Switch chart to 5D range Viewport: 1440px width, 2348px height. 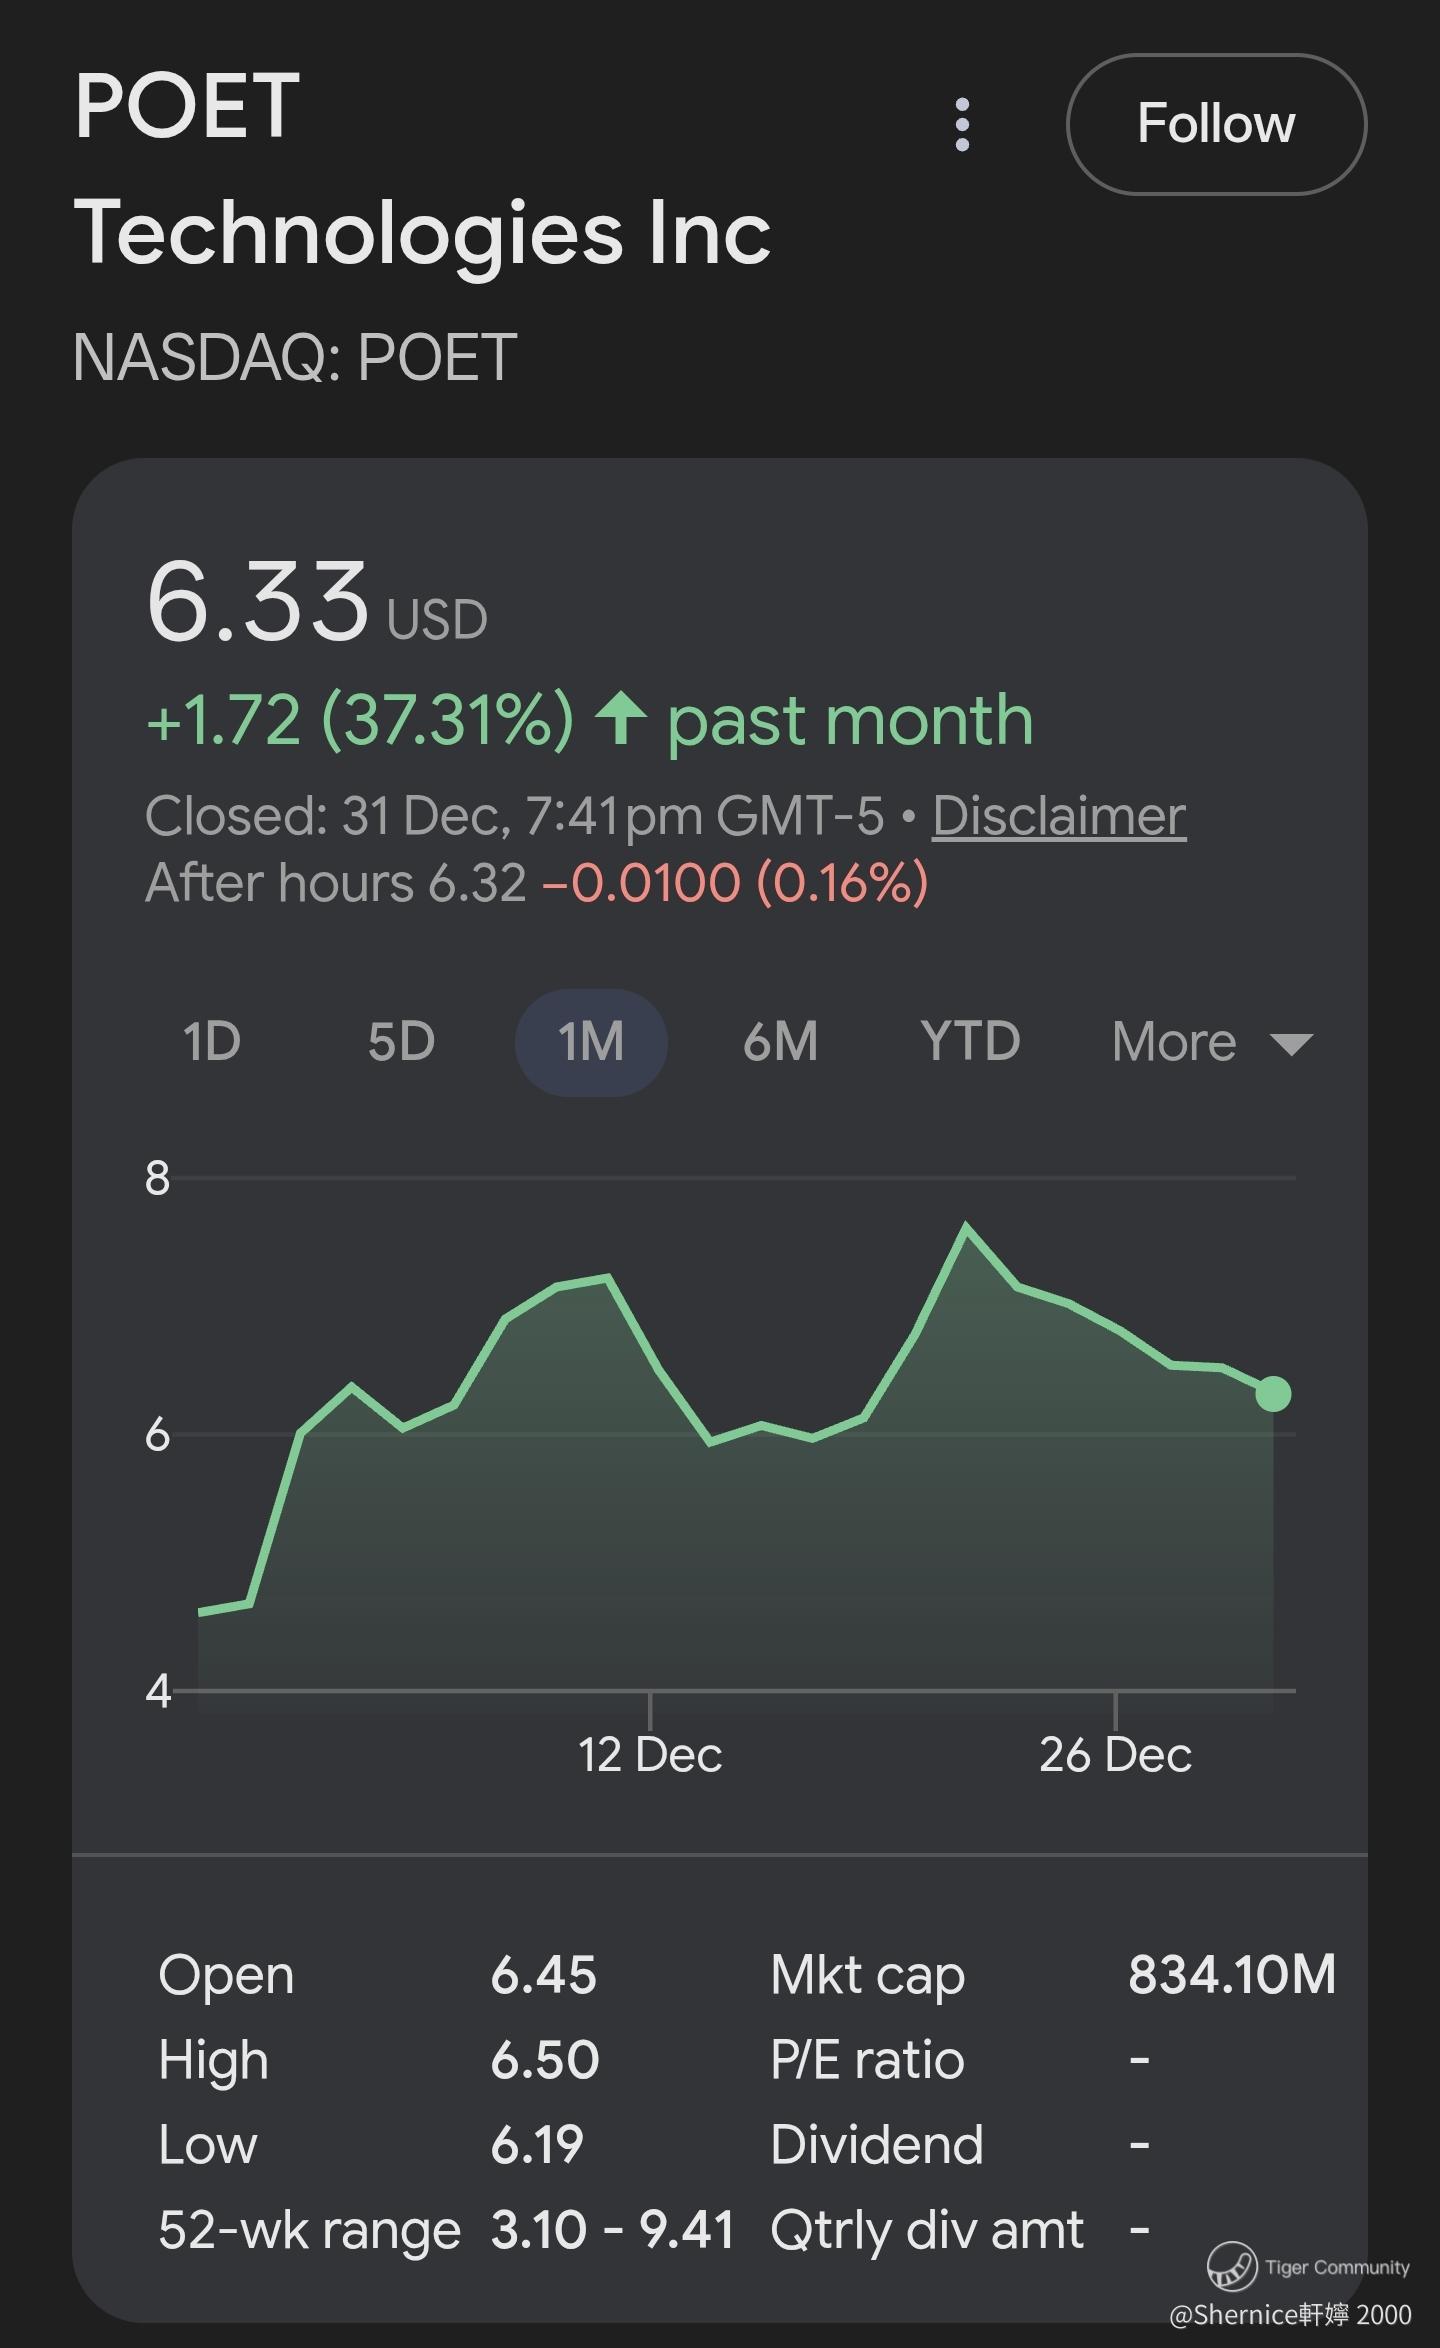tap(401, 1042)
